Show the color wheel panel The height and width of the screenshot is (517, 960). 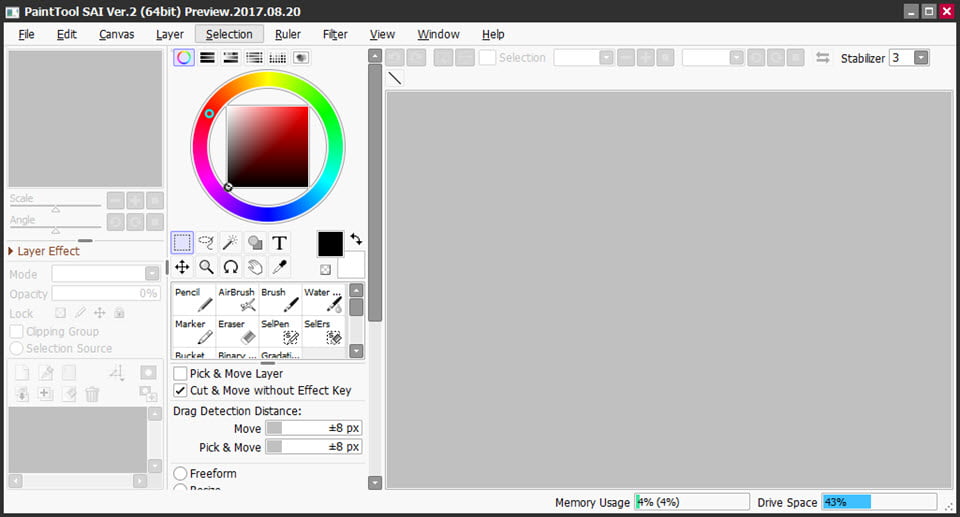point(184,58)
